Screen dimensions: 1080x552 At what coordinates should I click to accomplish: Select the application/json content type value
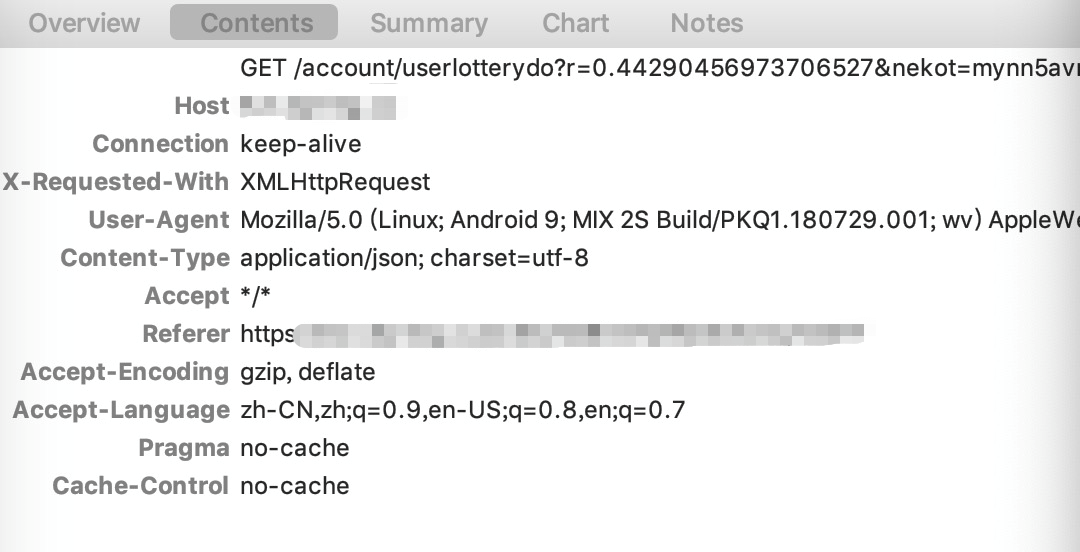pyautogui.click(x=414, y=258)
